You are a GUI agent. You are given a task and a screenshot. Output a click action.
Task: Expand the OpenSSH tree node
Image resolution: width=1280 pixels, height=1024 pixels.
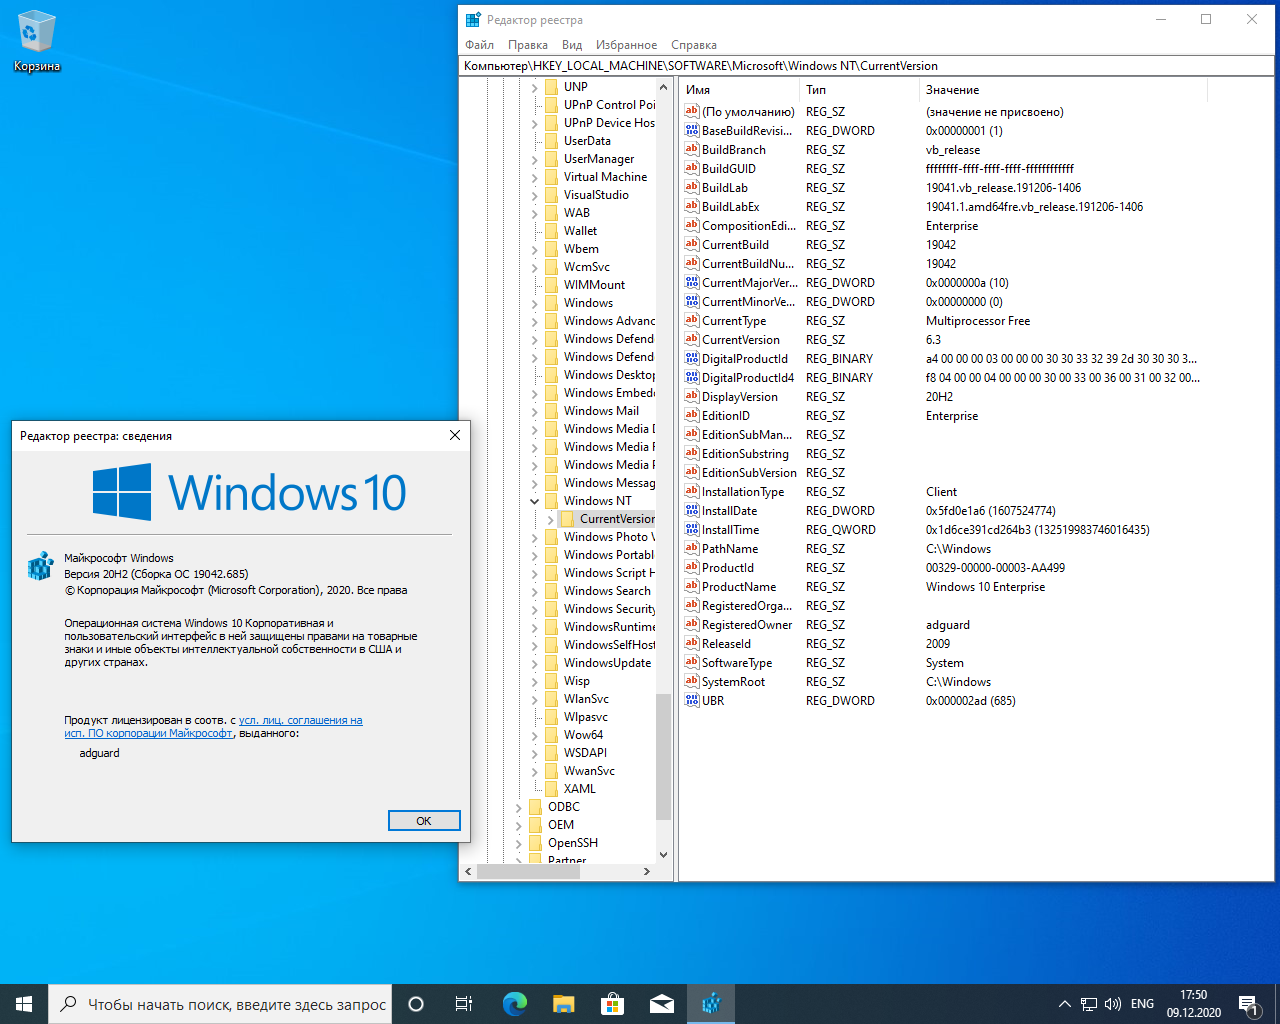(518, 843)
